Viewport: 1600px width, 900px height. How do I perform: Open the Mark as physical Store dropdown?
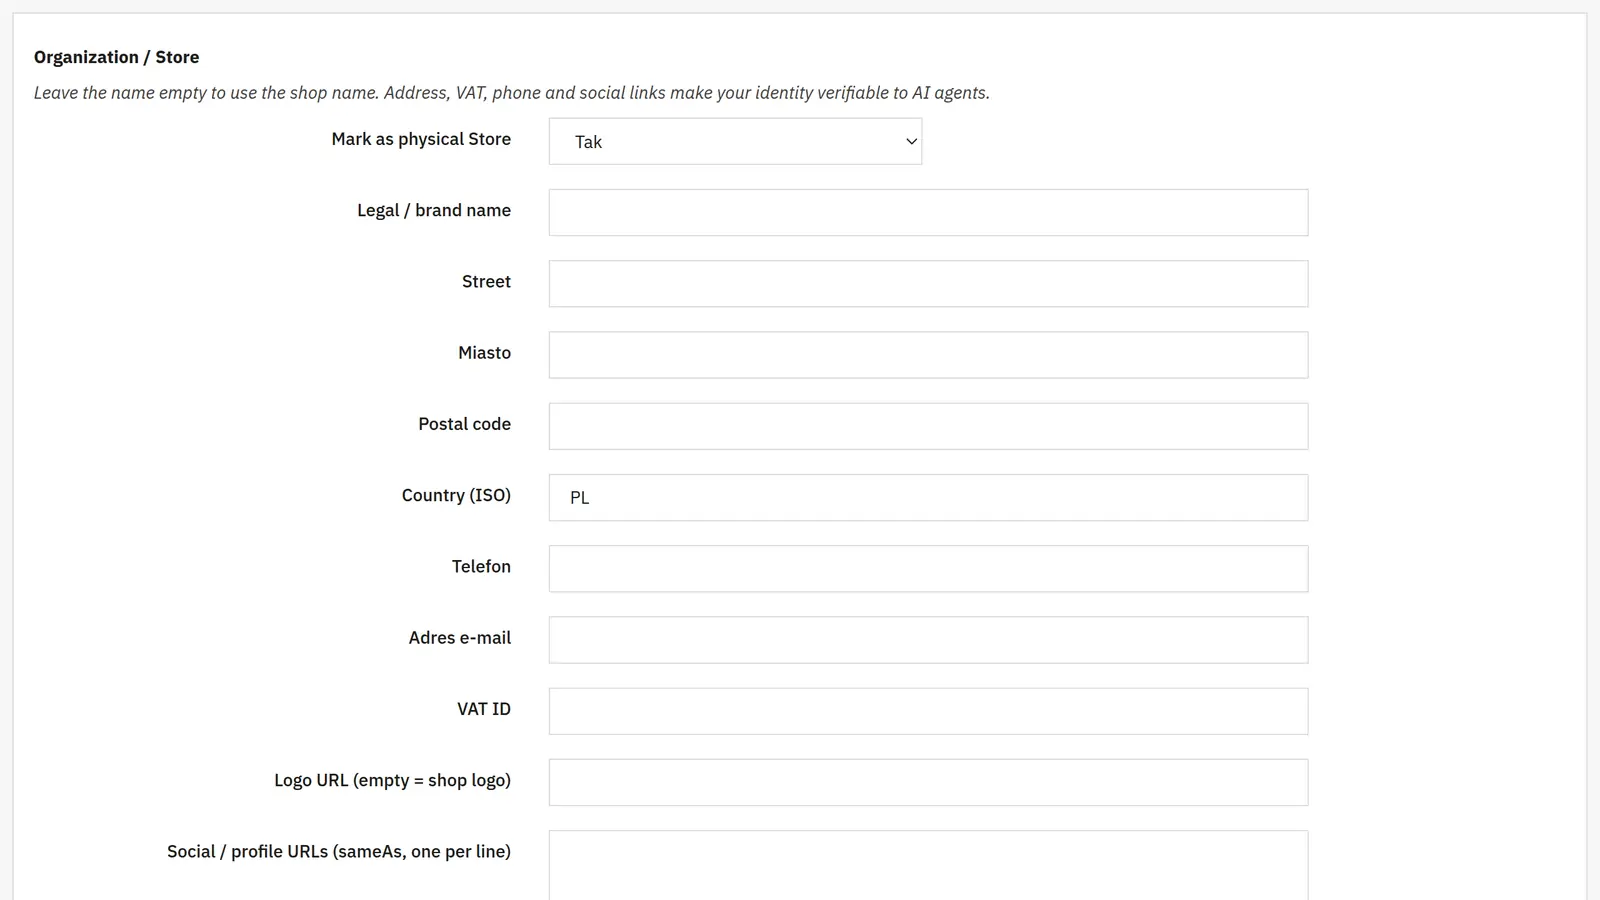(735, 141)
